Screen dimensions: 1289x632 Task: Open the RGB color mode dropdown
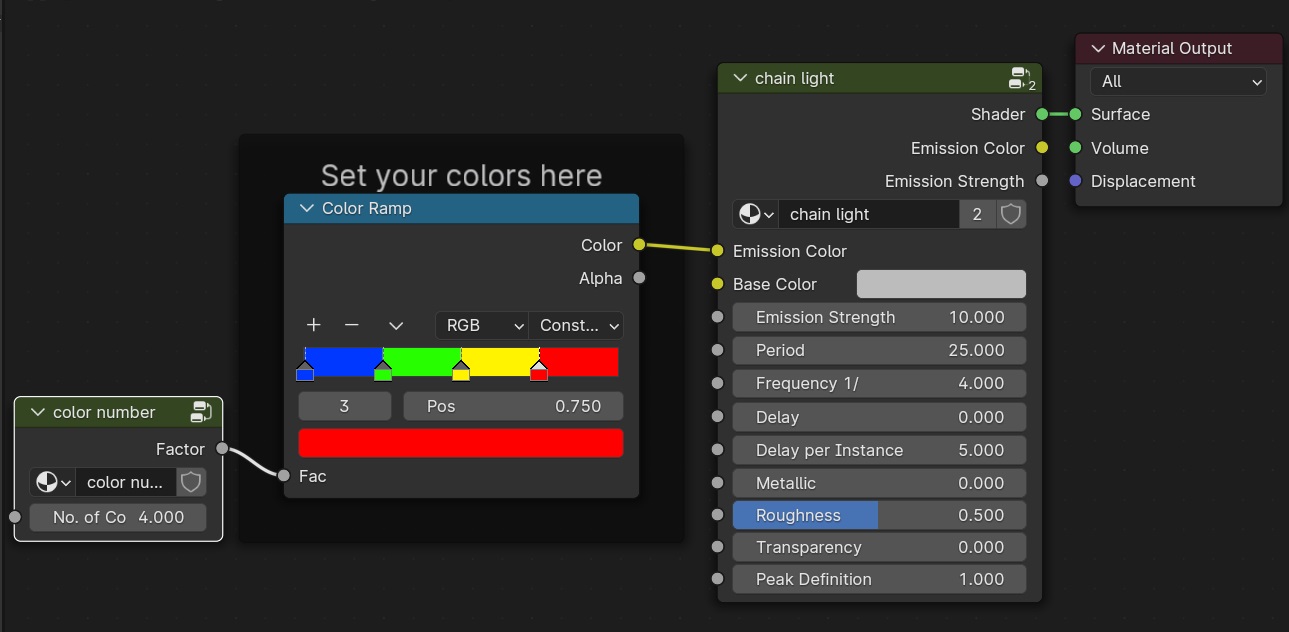[482, 325]
